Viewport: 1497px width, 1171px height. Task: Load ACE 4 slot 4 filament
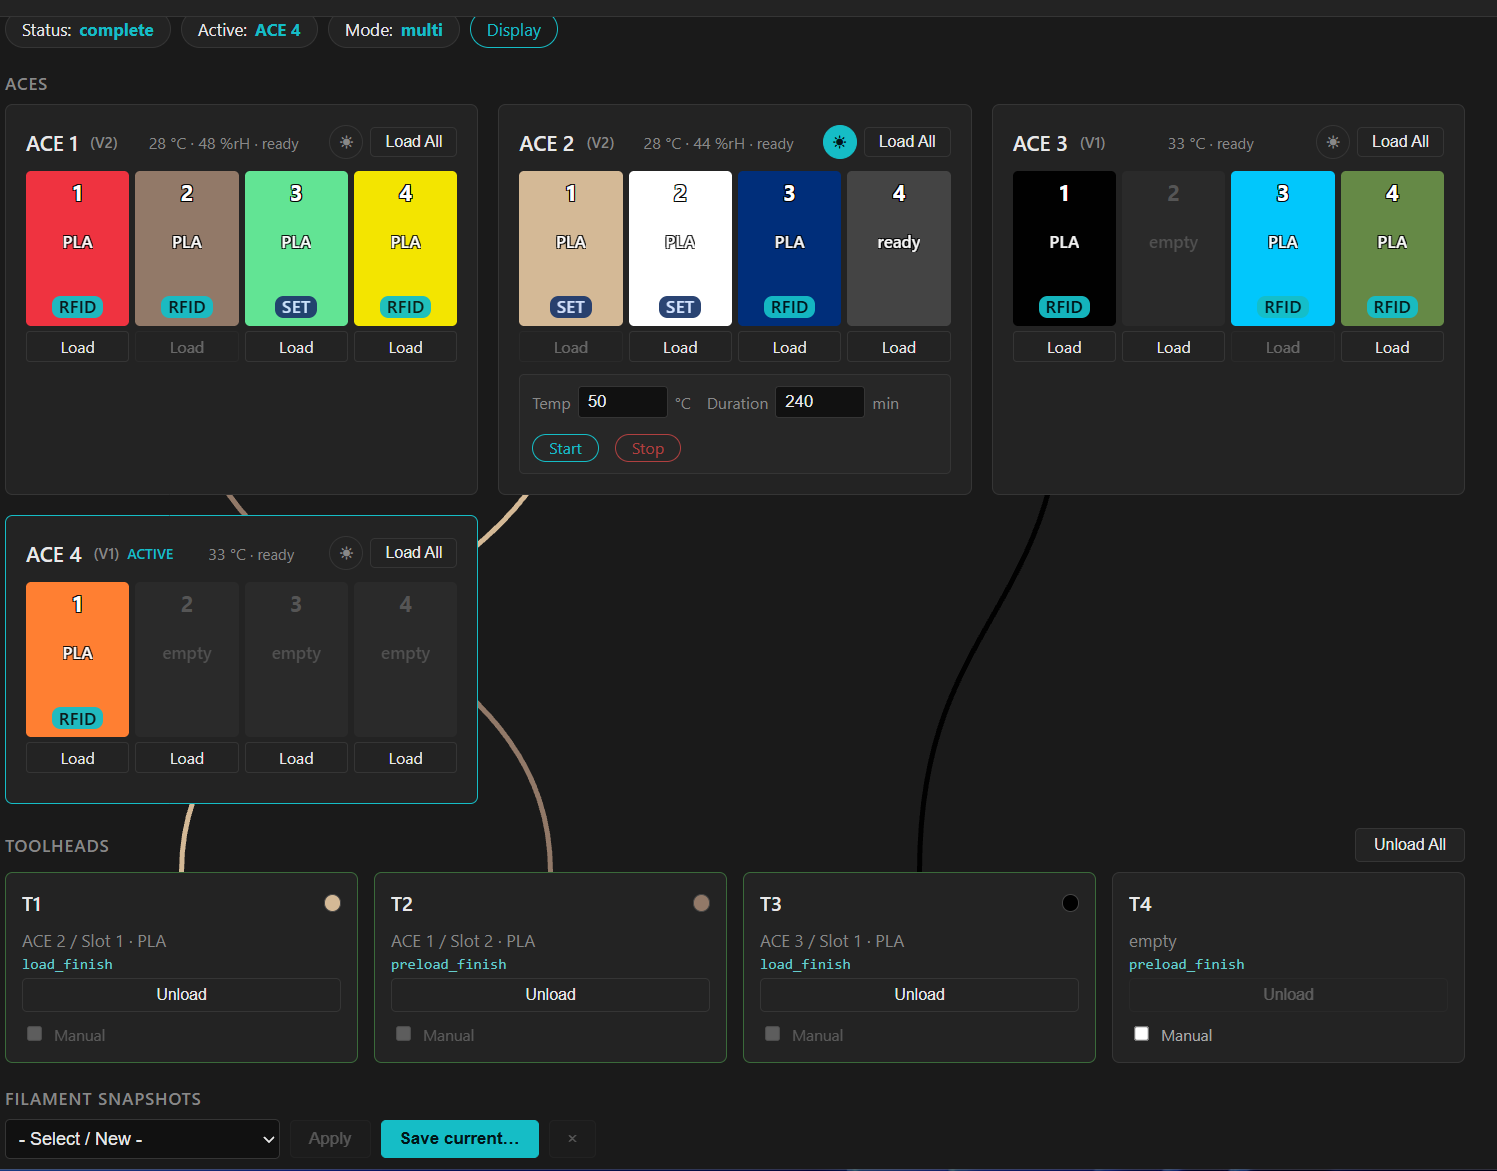point(405,758)
